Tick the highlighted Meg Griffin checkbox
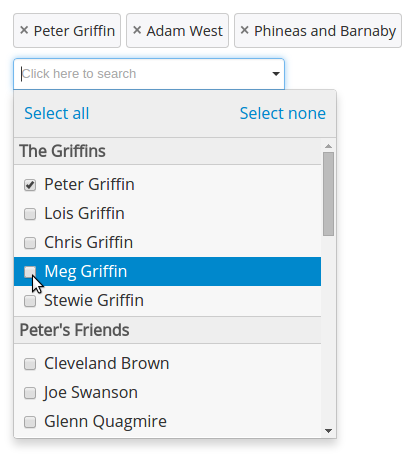The height and width of the screenshot is (458, 417). 30,272
